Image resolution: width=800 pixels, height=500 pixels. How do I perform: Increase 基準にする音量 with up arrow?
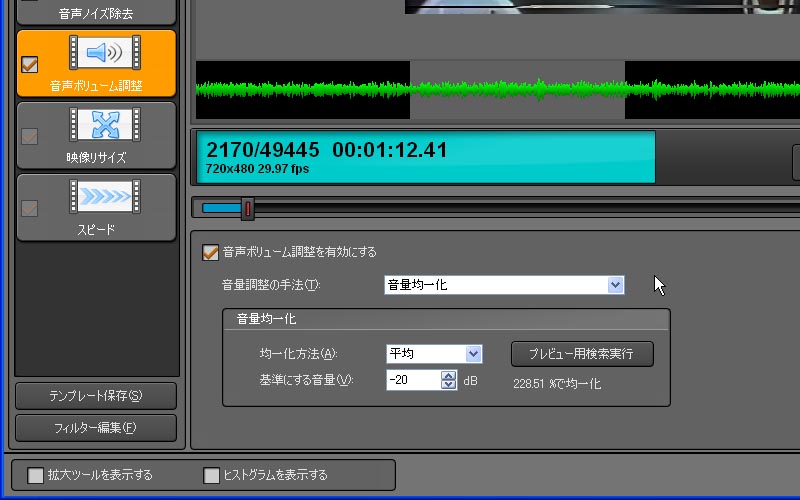pos(448,376)
